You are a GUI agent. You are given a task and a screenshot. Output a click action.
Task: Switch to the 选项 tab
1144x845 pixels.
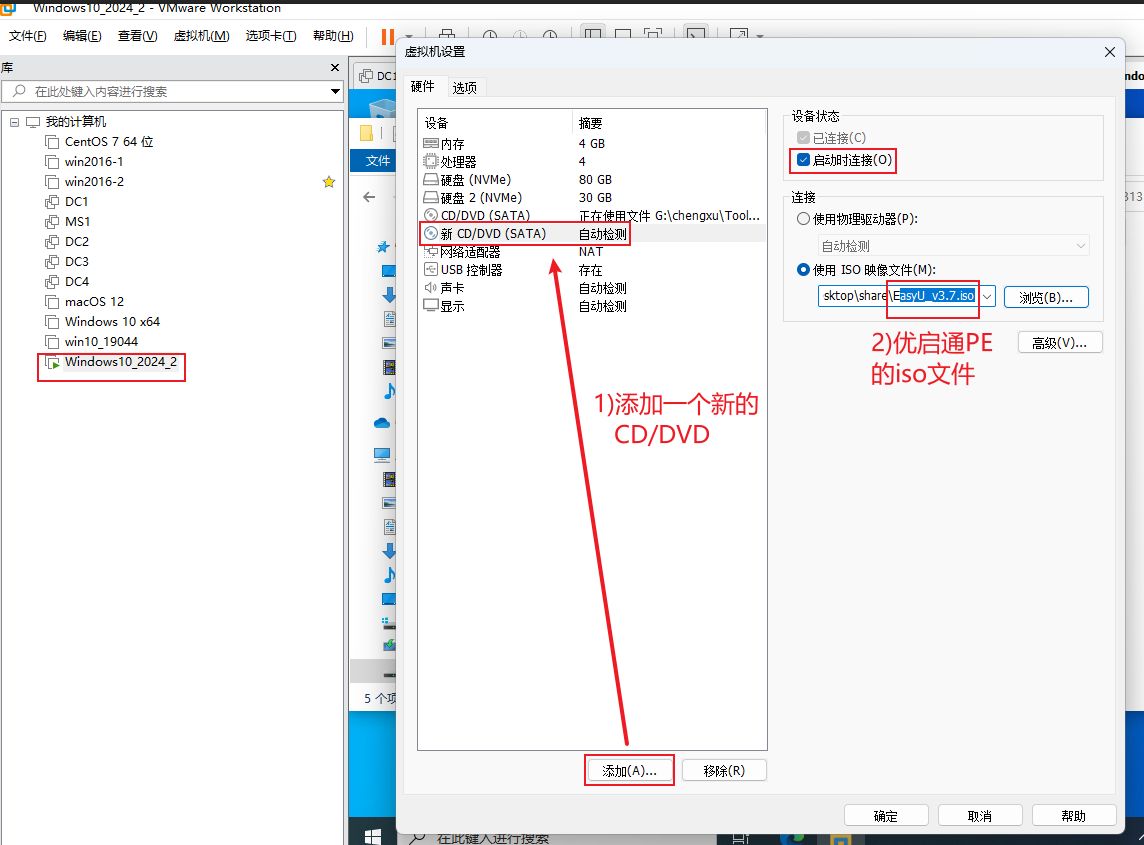[x=464, y=88]
